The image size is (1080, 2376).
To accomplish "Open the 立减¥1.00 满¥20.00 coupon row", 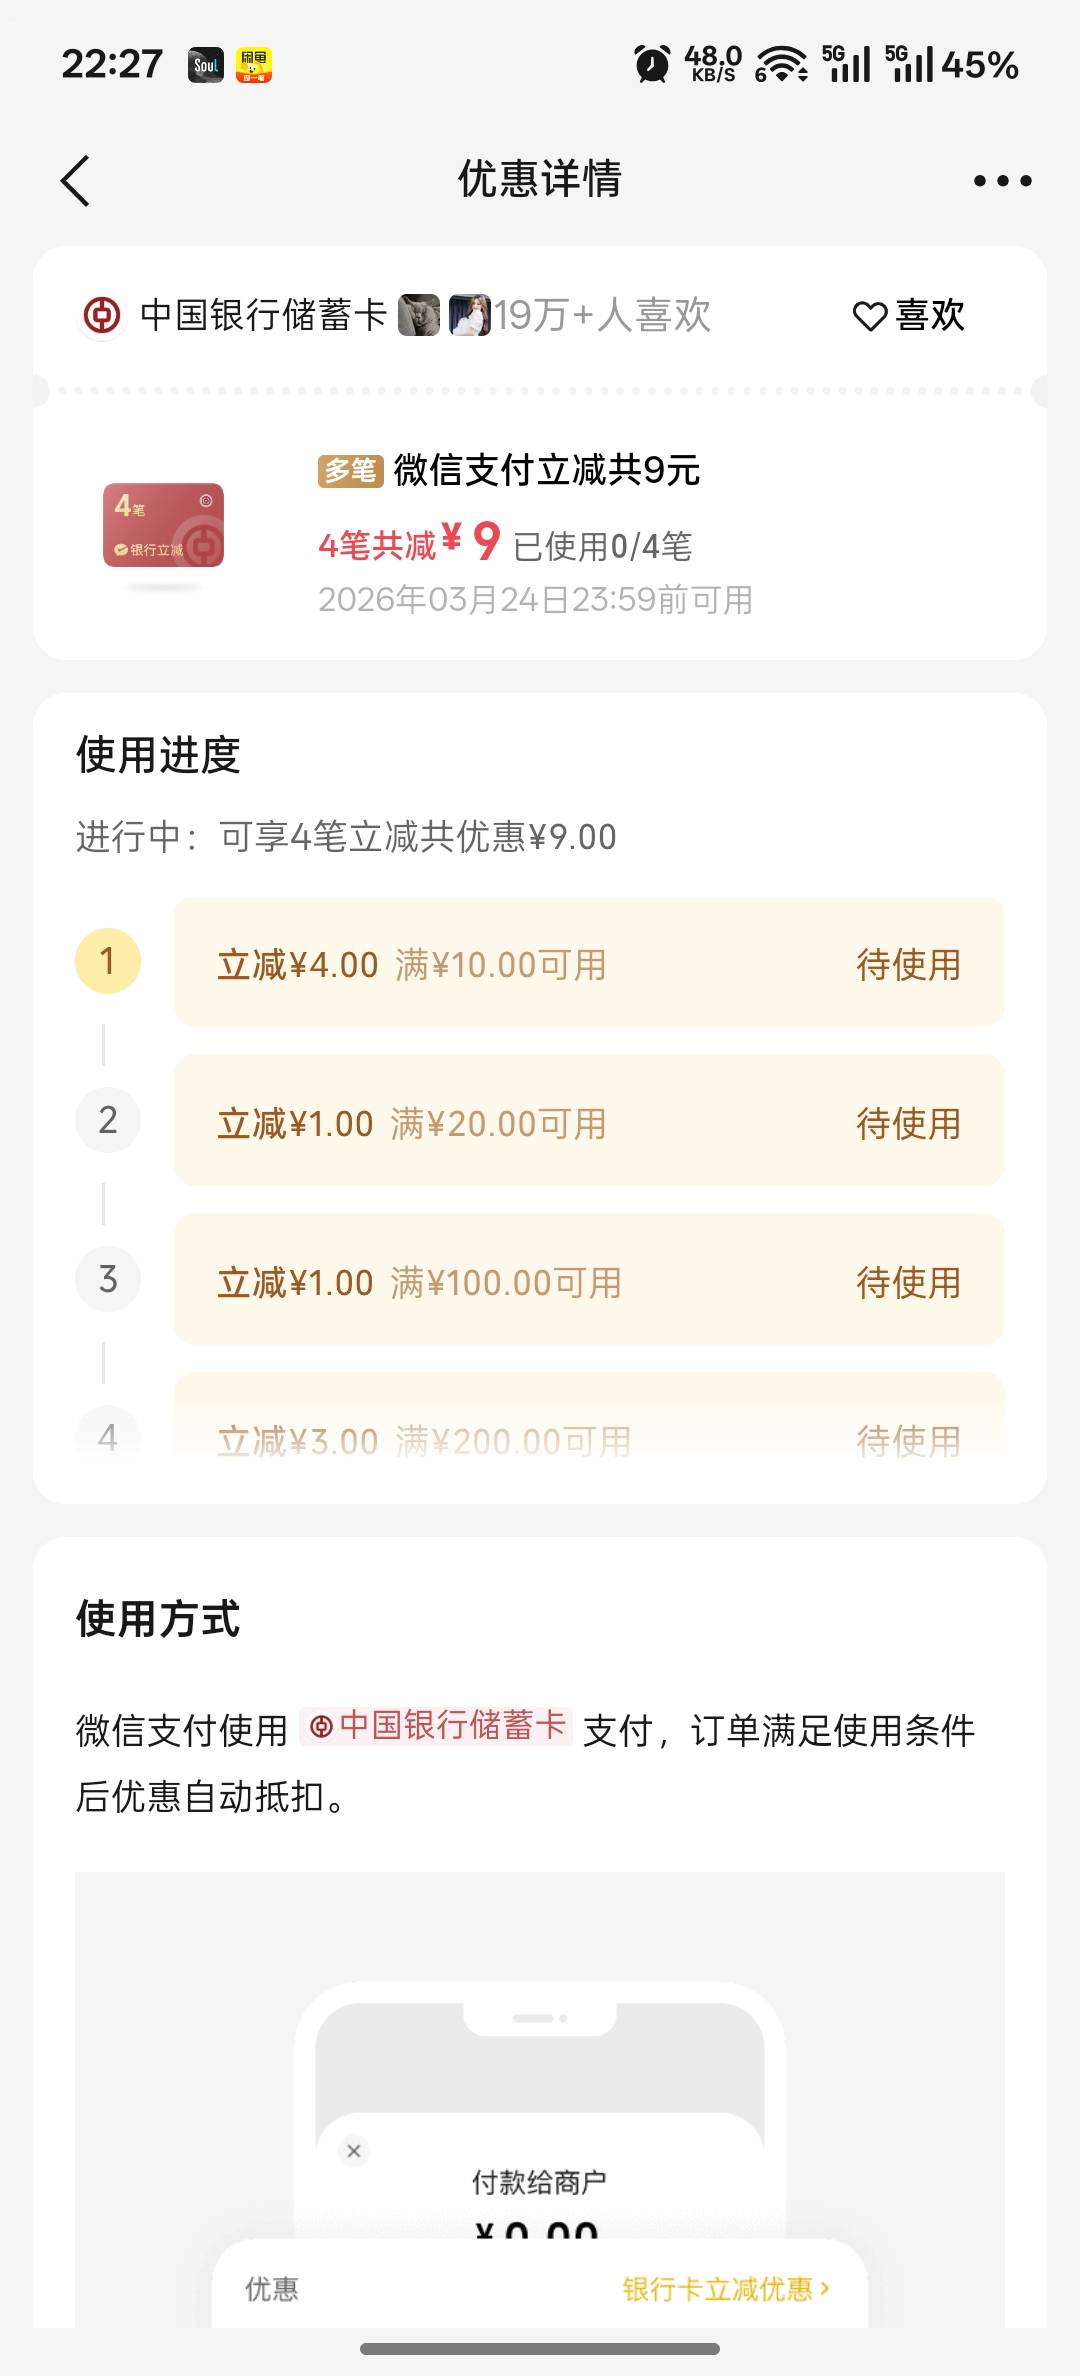I will coord(588,1122).
